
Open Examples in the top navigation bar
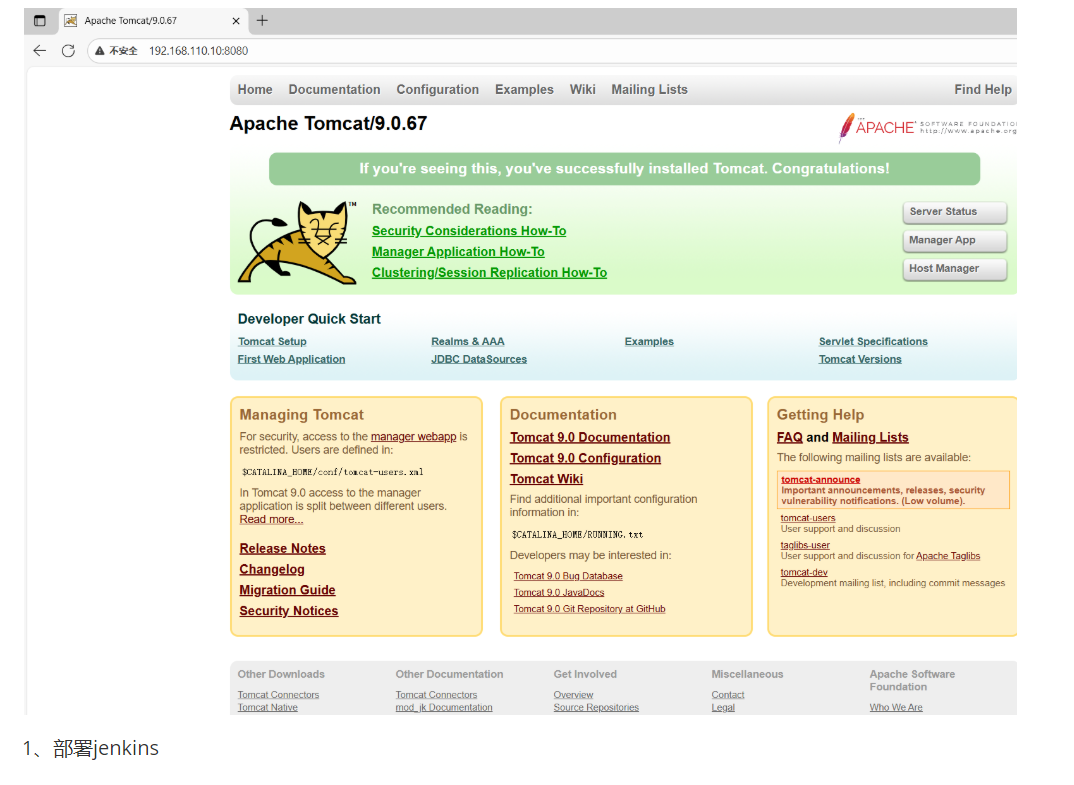coord(524,90)
